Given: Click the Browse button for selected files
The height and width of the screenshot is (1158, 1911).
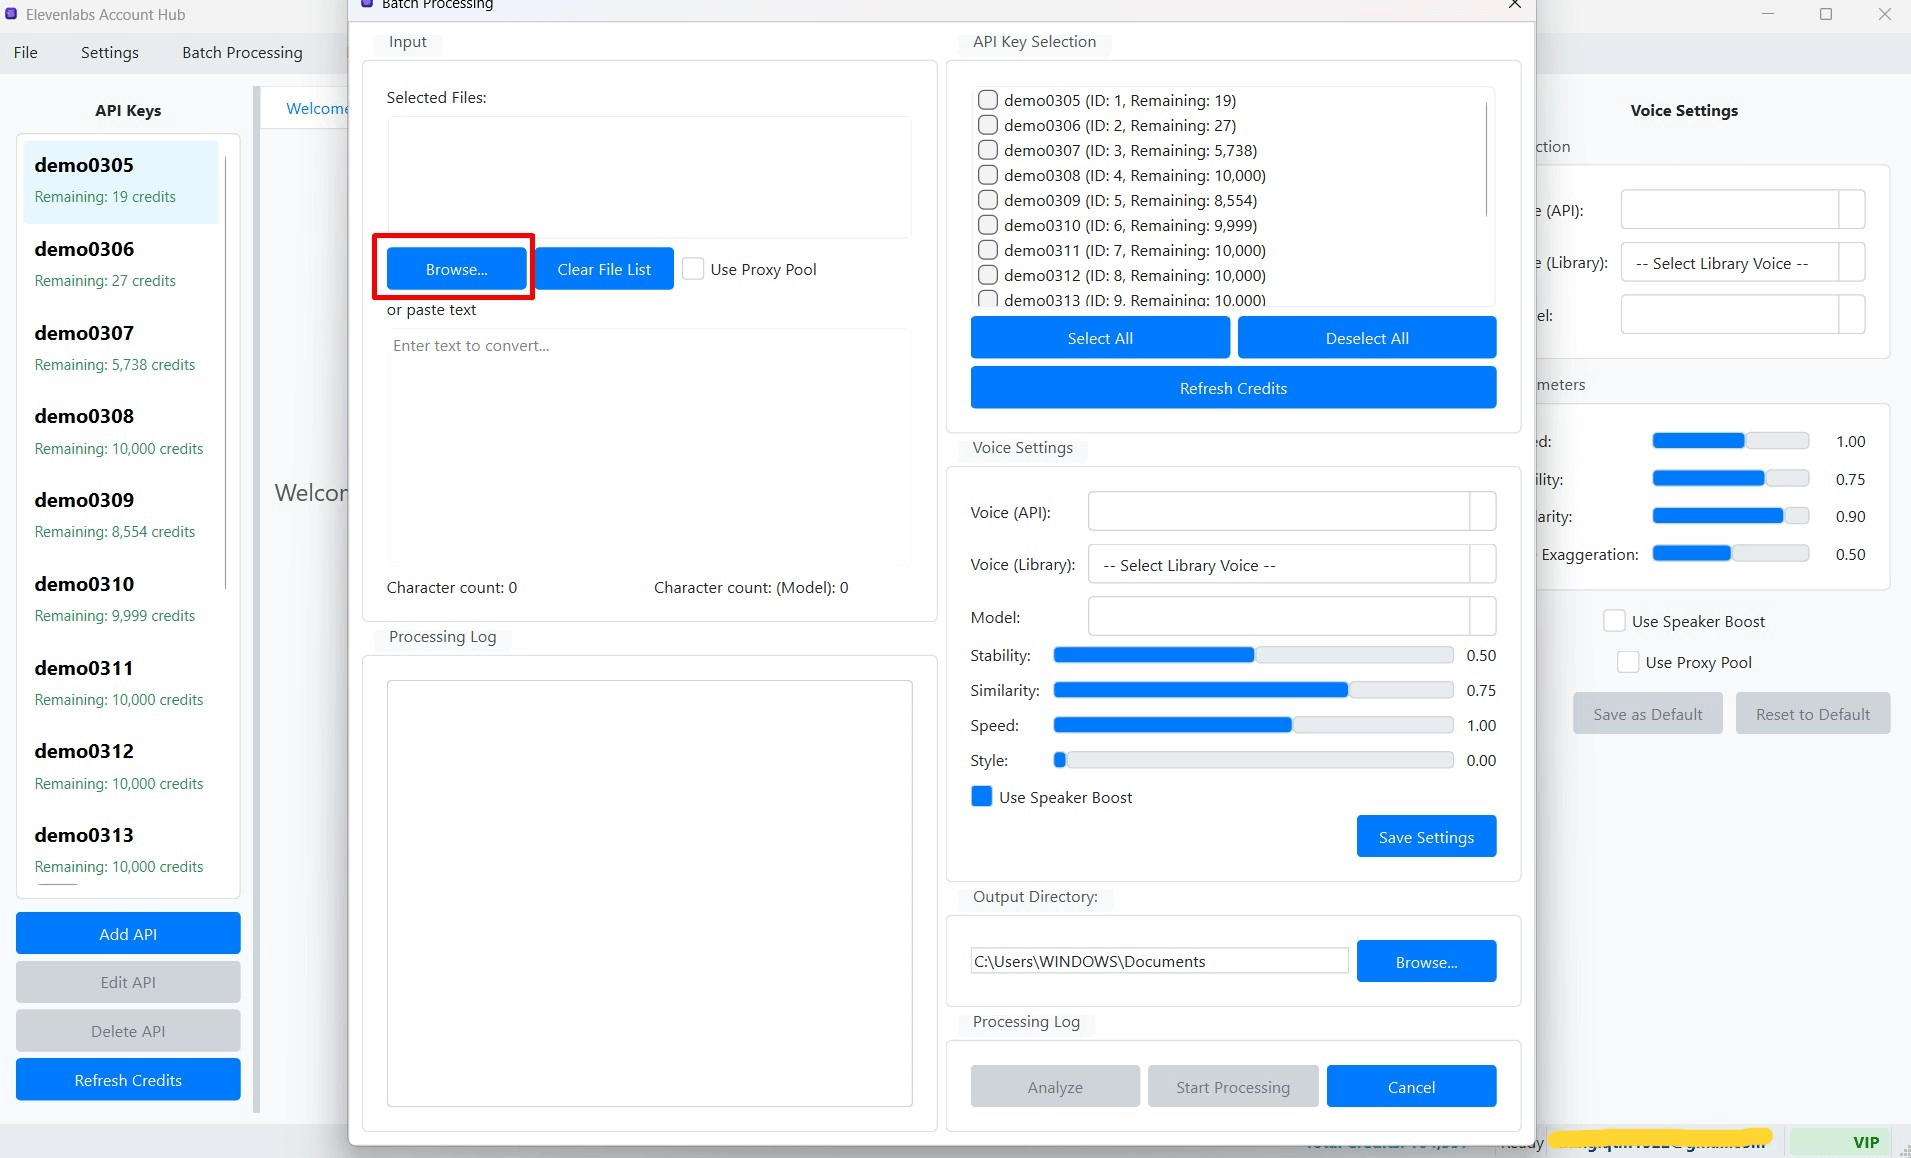Looking at the screenshot, I should click(456, 269).
